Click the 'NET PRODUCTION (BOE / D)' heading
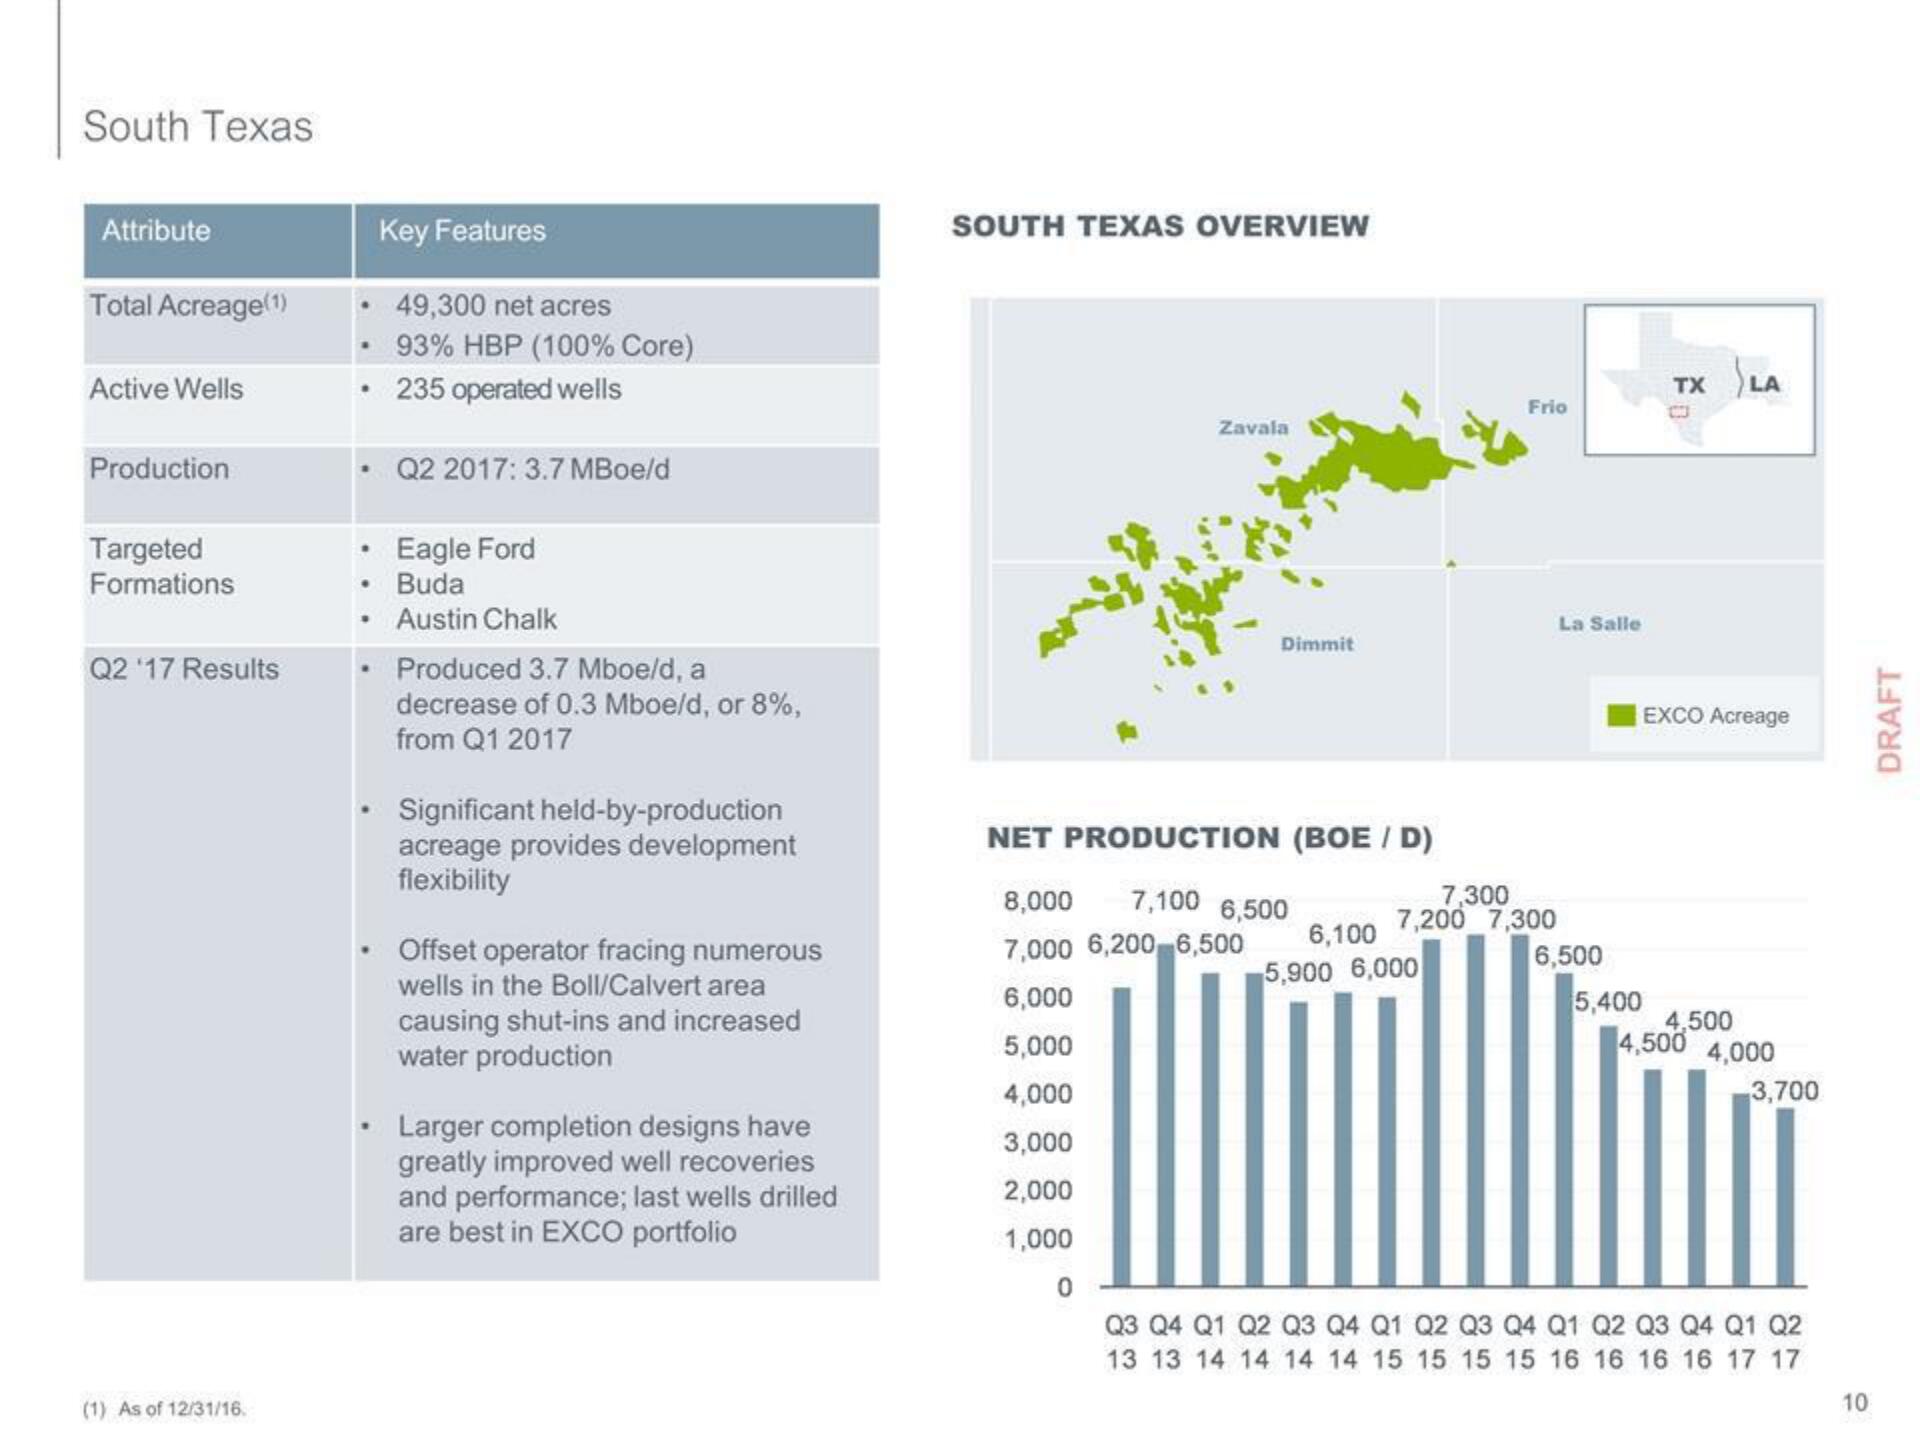This screenshot has height=1439, width=1920. click(1210, 837)
